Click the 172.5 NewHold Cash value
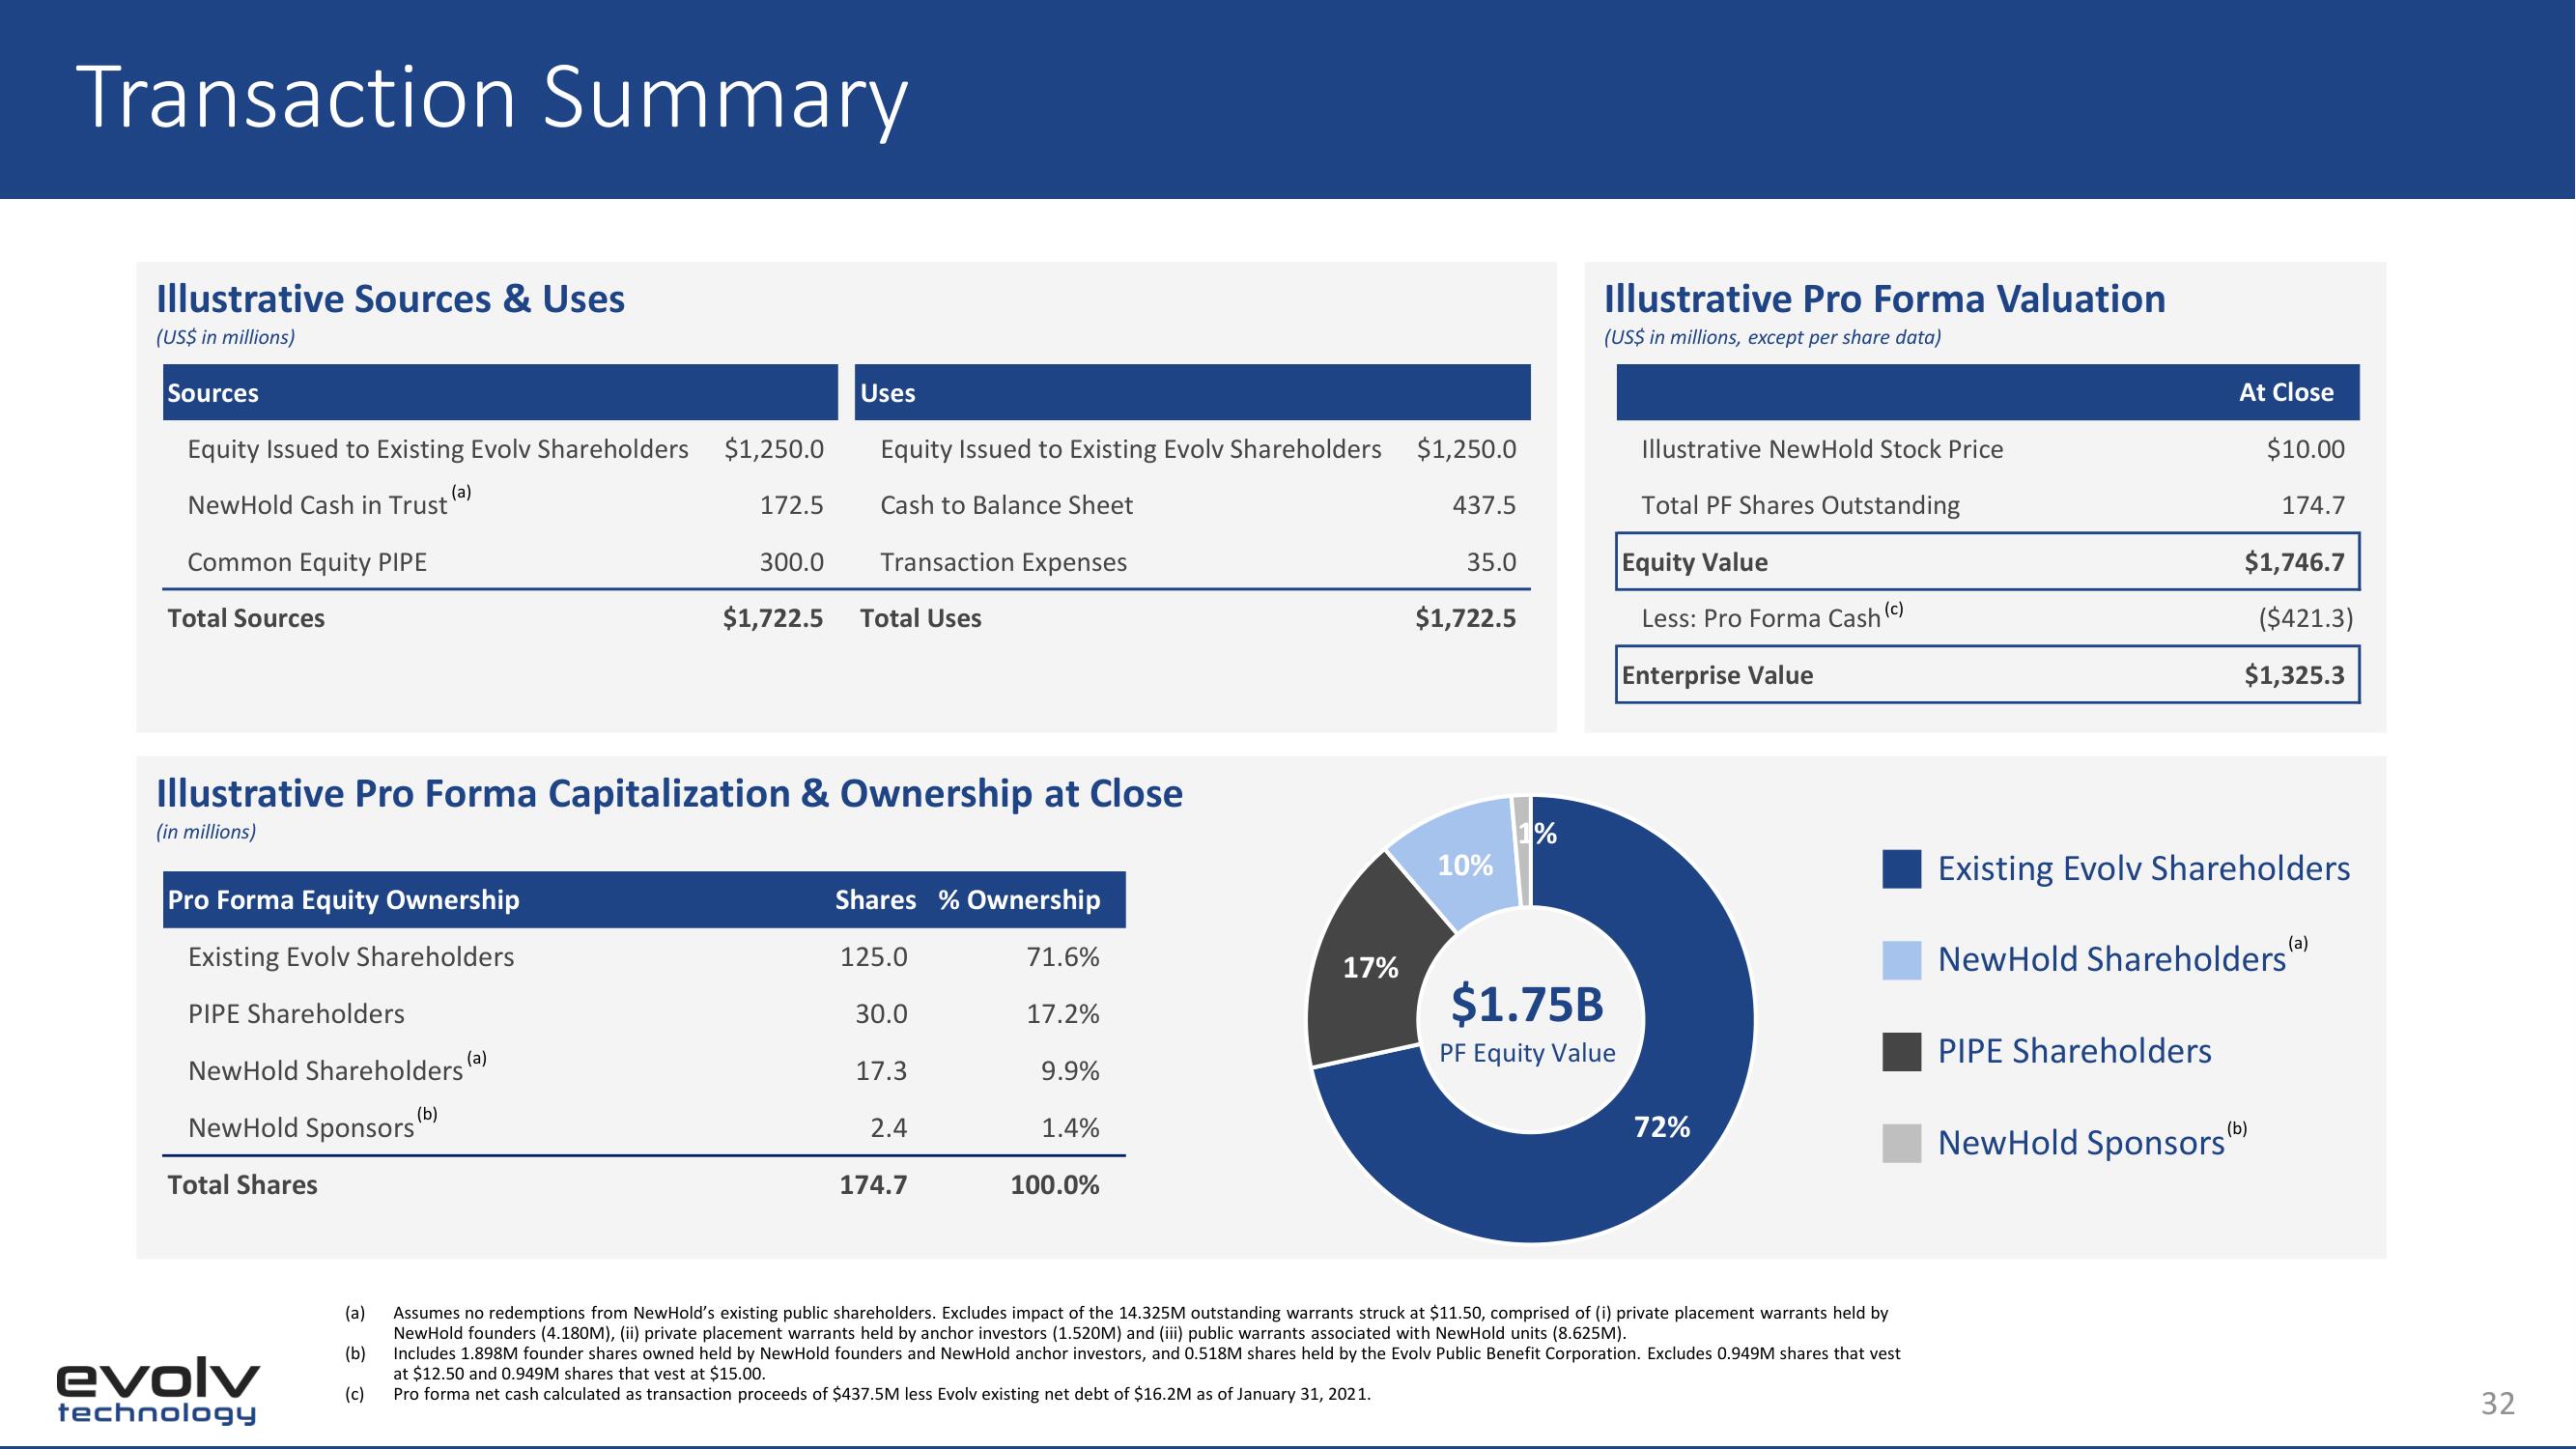Image resolution: width=2576 pixels, height=1449 pixels. [x=791, y=505]
